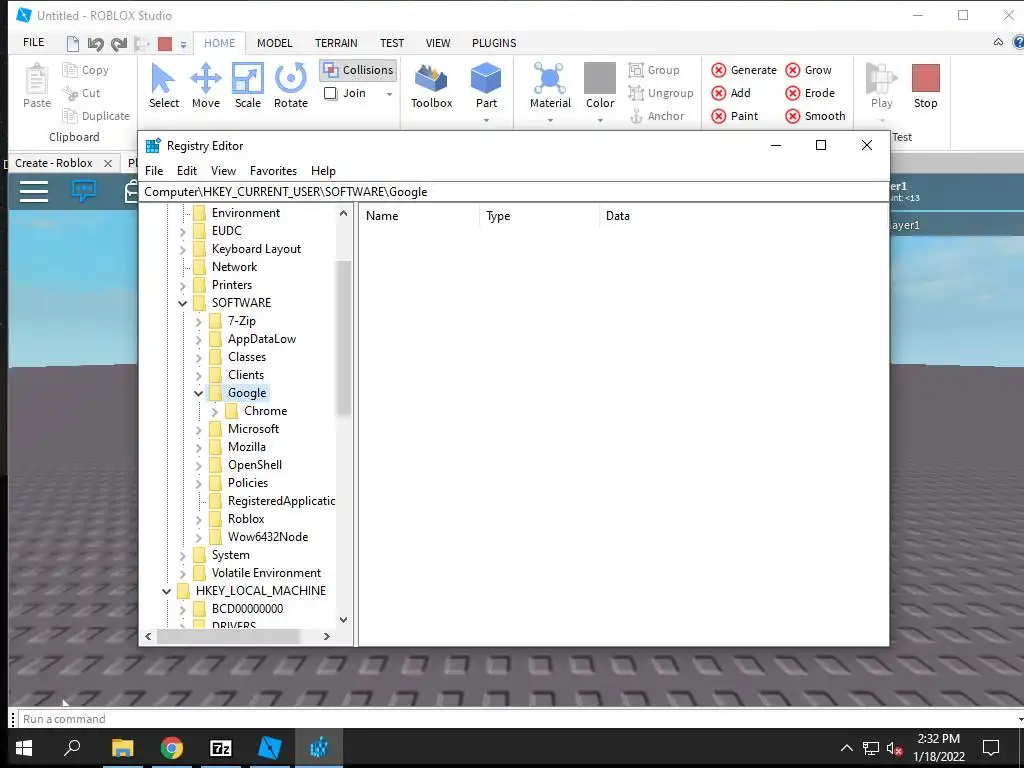
Task: Click the Ungroup button
Action: tap(661, 93)
